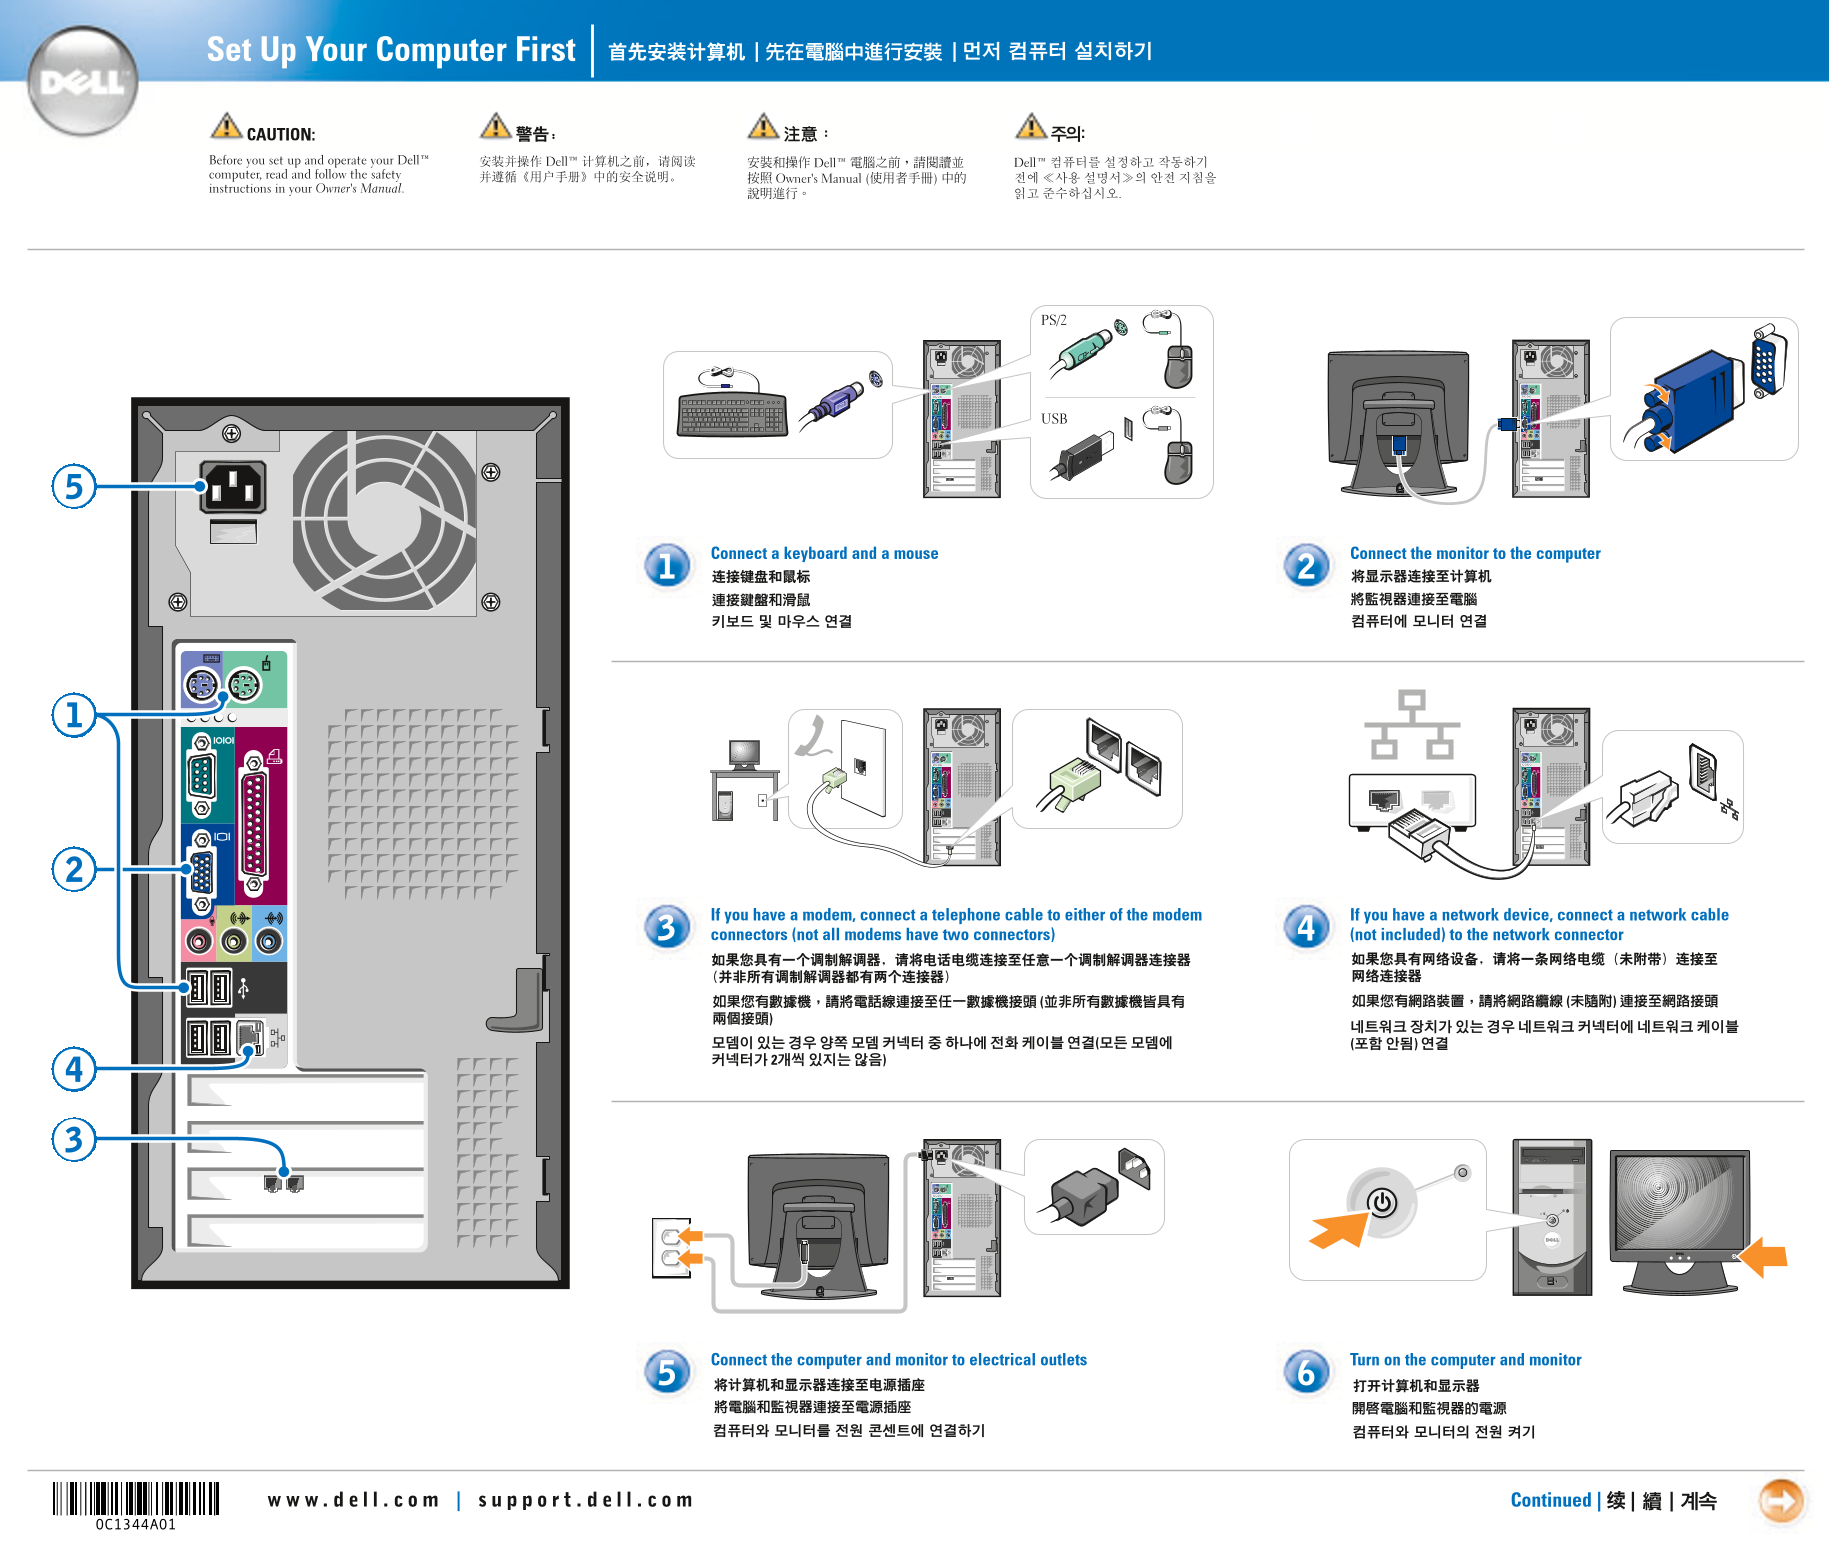Click the power button close-up in step 6
This screenshot has height=1548, width=1829.
point(1383,1203)
